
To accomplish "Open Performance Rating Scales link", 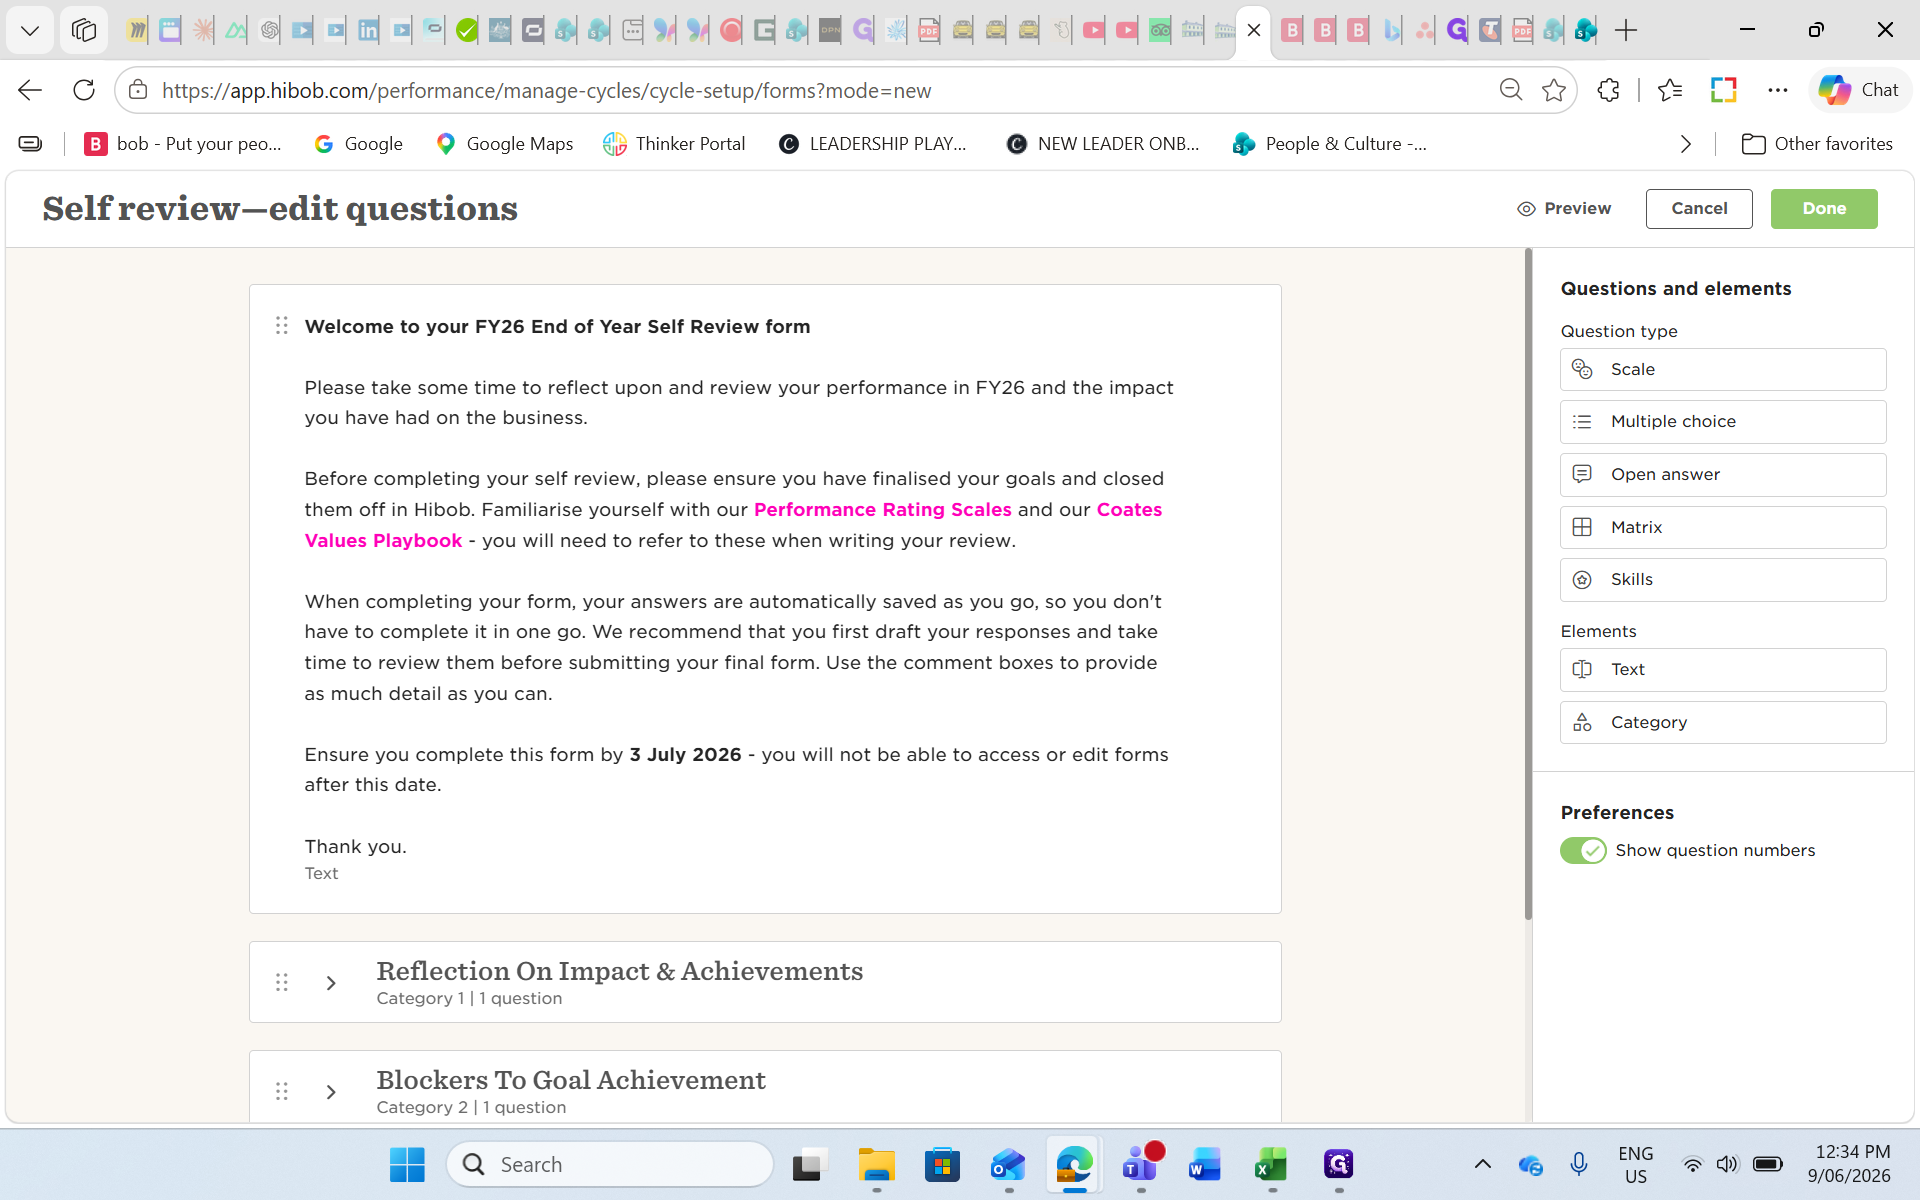I will (882, 510).
